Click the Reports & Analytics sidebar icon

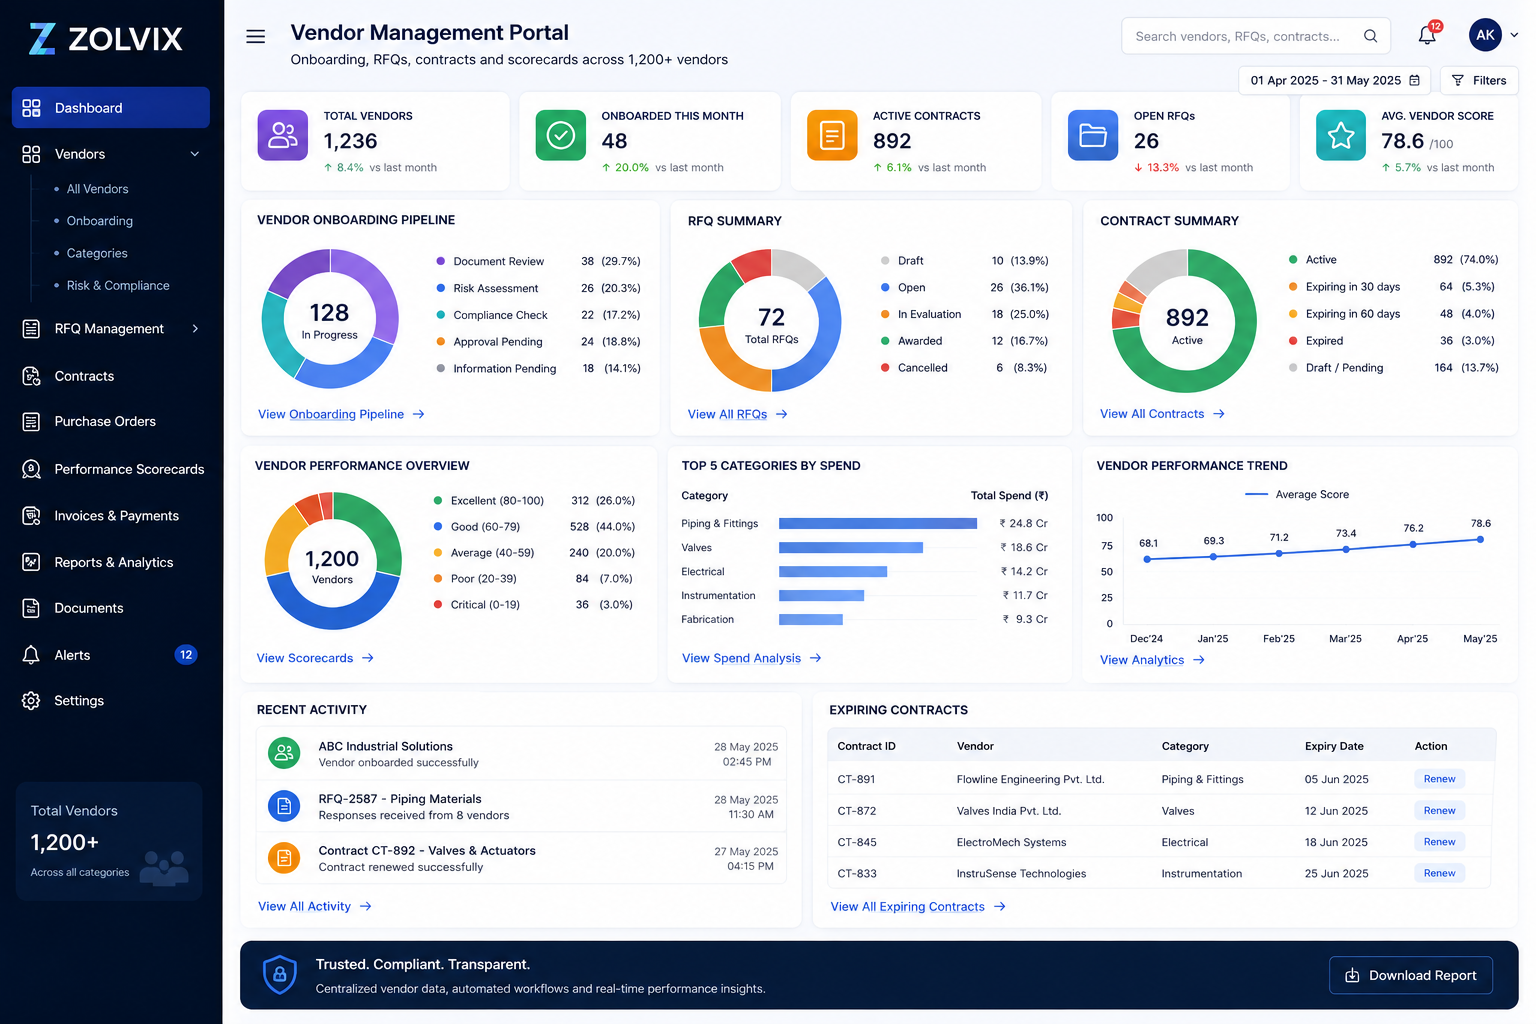(x=31, y=562)
